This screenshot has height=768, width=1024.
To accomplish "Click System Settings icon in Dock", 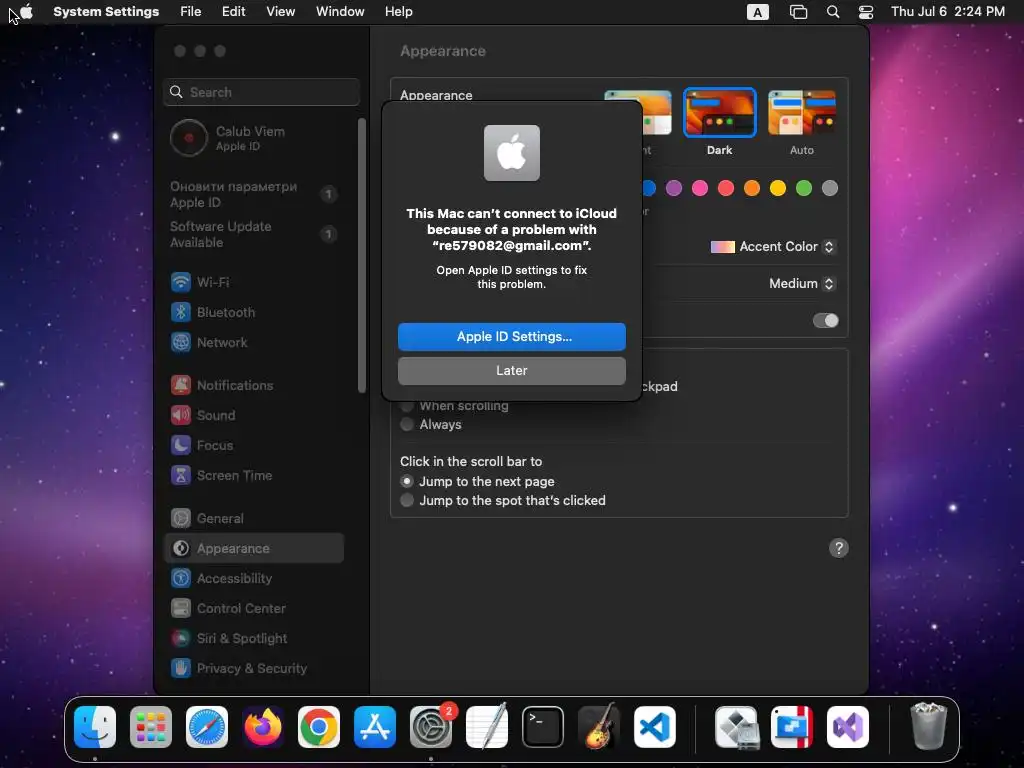I will (431, 727).
